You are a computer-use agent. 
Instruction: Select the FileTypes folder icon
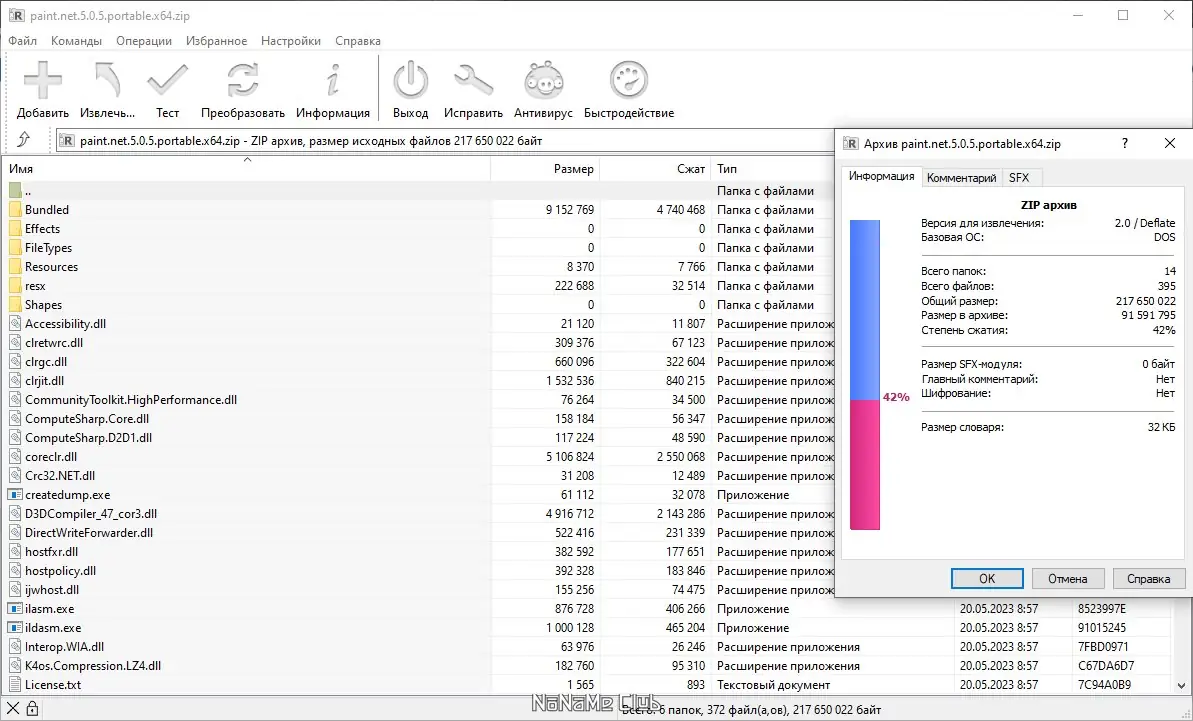14,248
